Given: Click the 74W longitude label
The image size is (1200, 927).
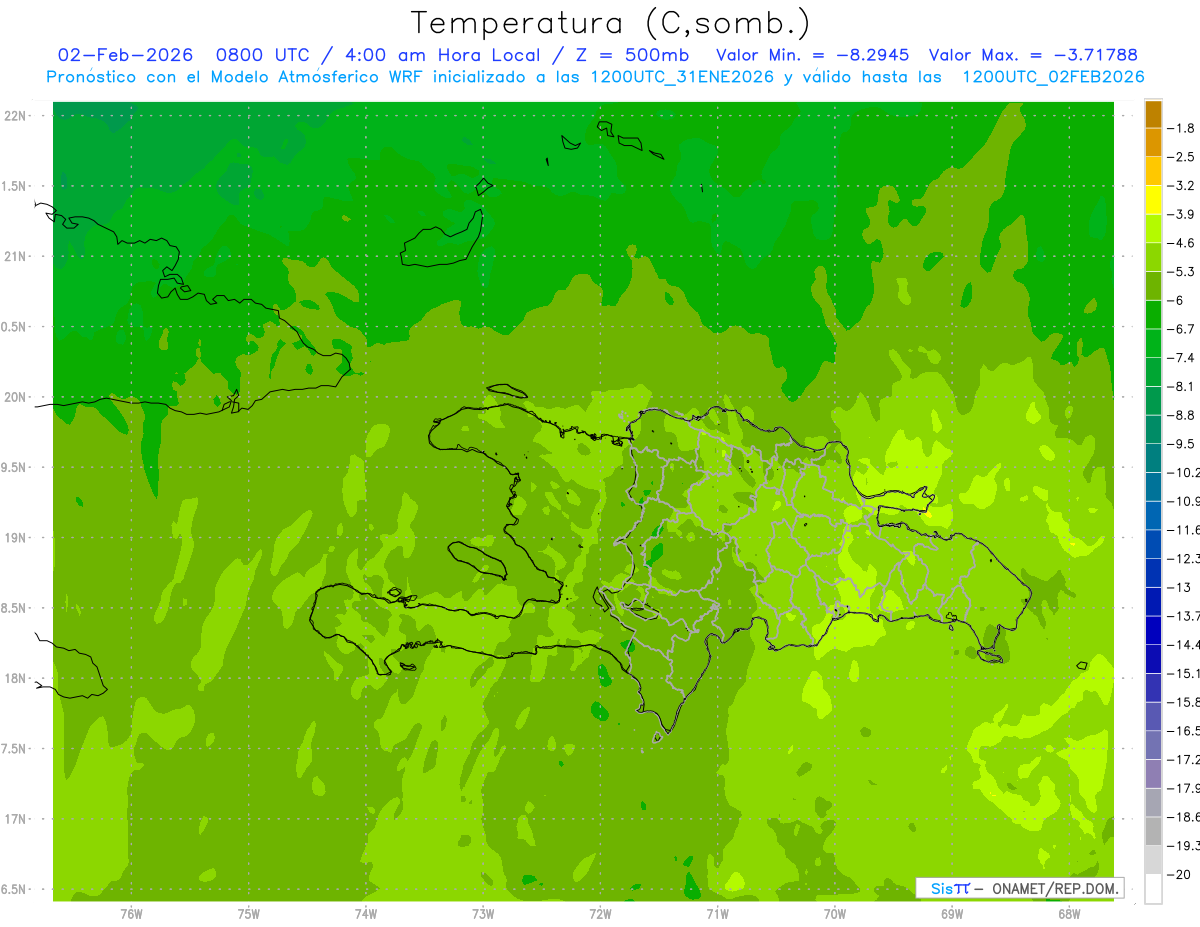Looking at the screenshot, I should tap(366, 913).
